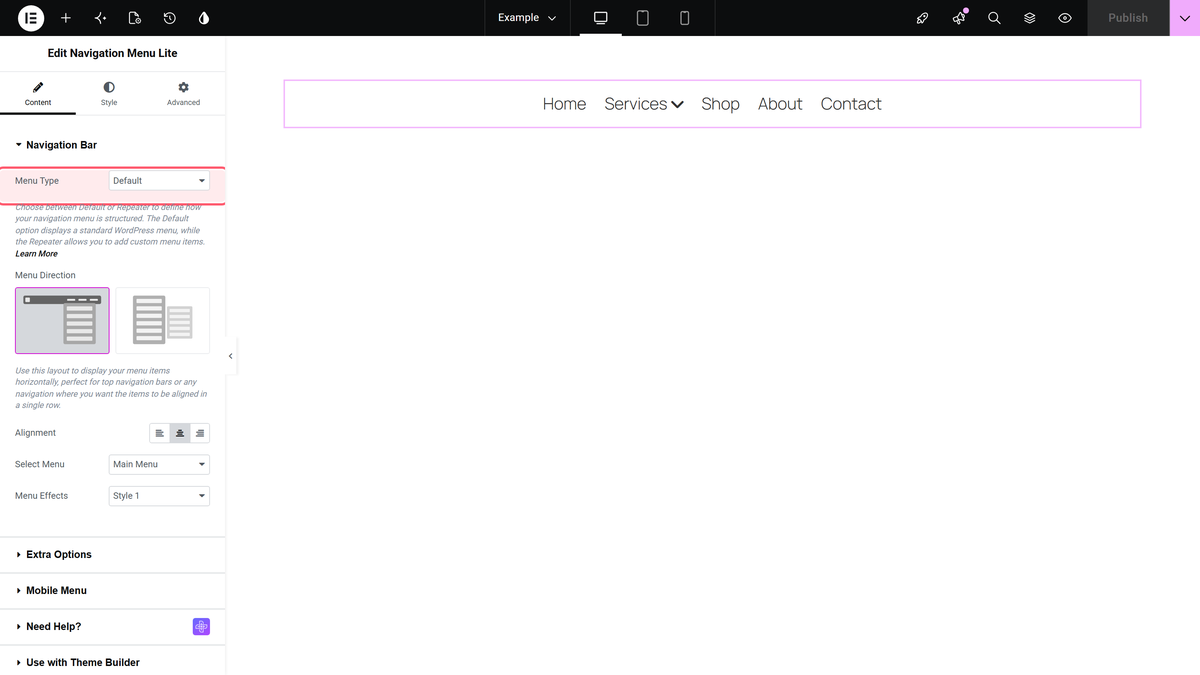Expand the Extra Options section
The image size is (1200, 675).
click(x=112, y=555)
